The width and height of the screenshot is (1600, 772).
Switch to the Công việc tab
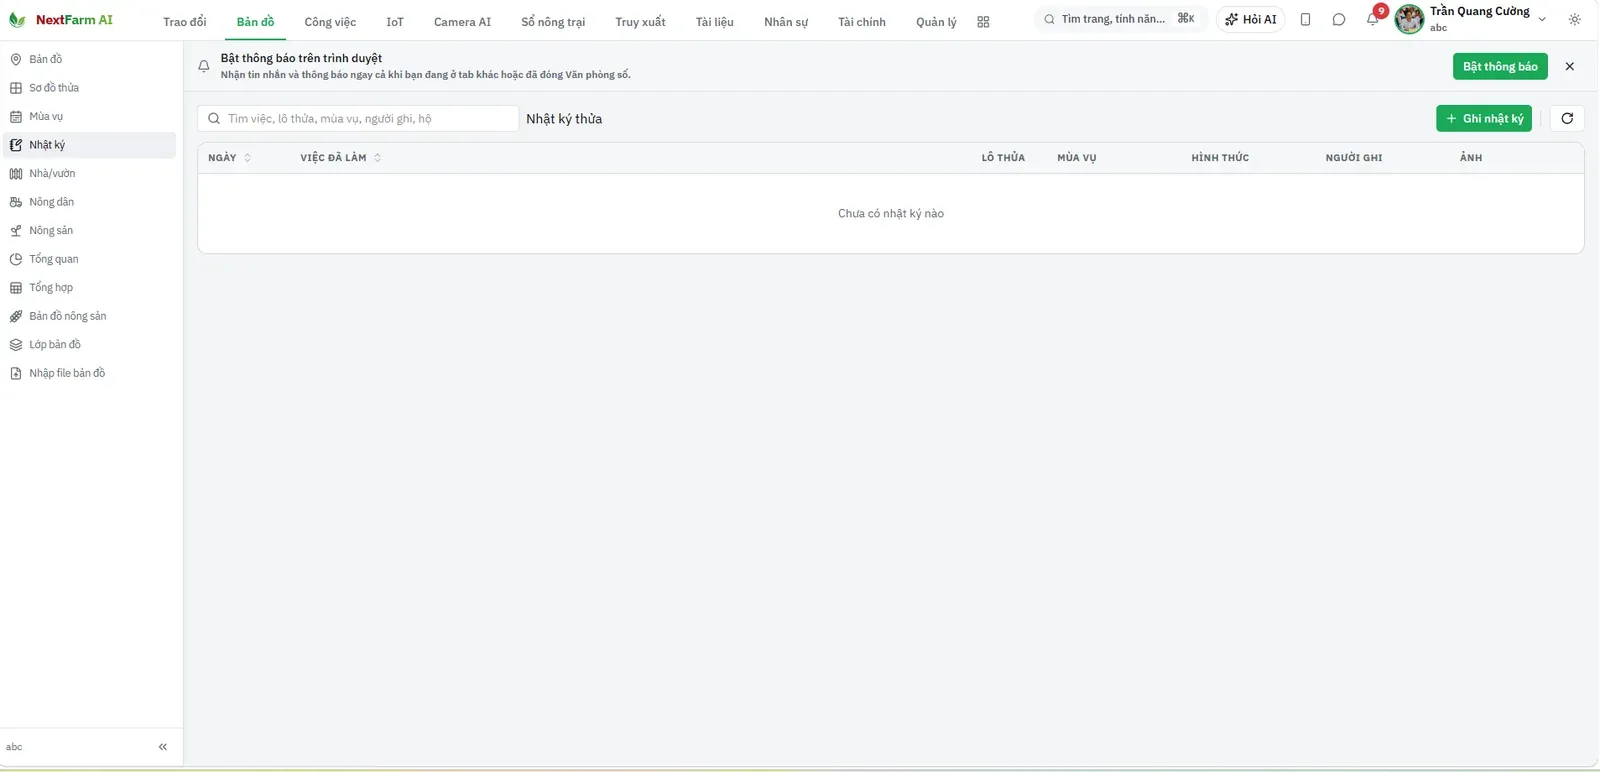[330, 22]
